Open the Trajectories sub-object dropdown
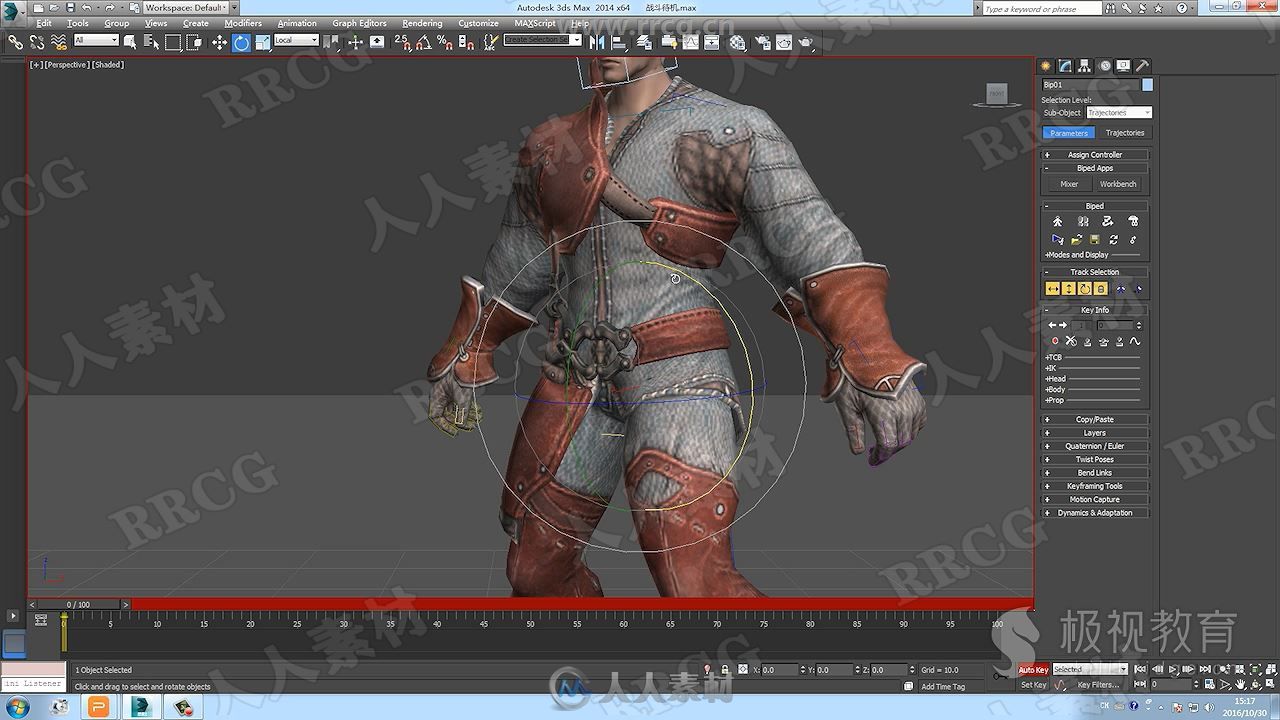 (1119, 113)
